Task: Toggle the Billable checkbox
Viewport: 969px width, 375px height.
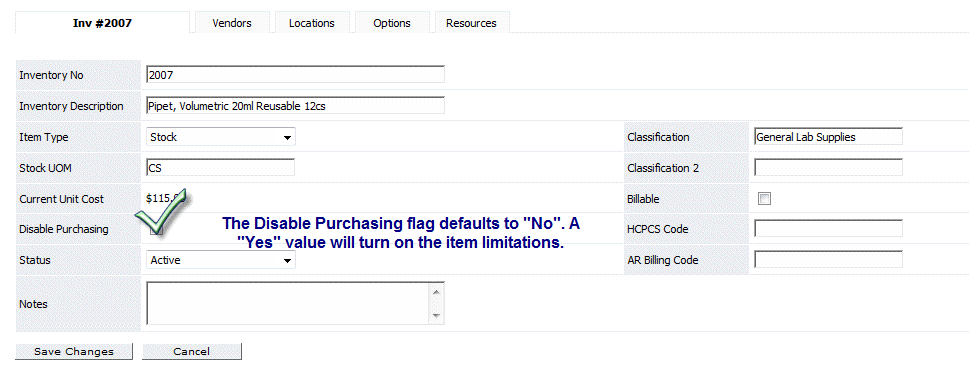Action: [x=765, y=199]
